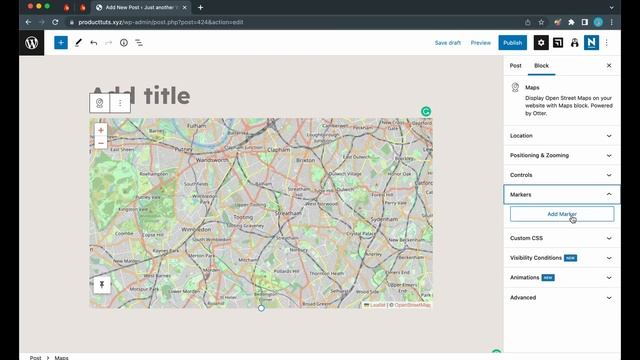Open the post Details info icon
The image size is (640, 360).
(x=124, y=42)
